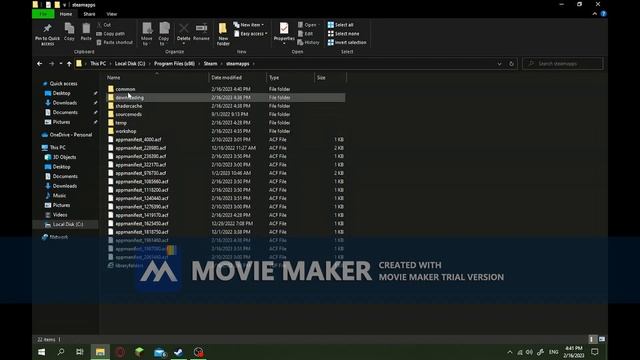Click the Paste icon in ribbon
The height and width of the screenshot is (360, 640).
click(86, 32)
